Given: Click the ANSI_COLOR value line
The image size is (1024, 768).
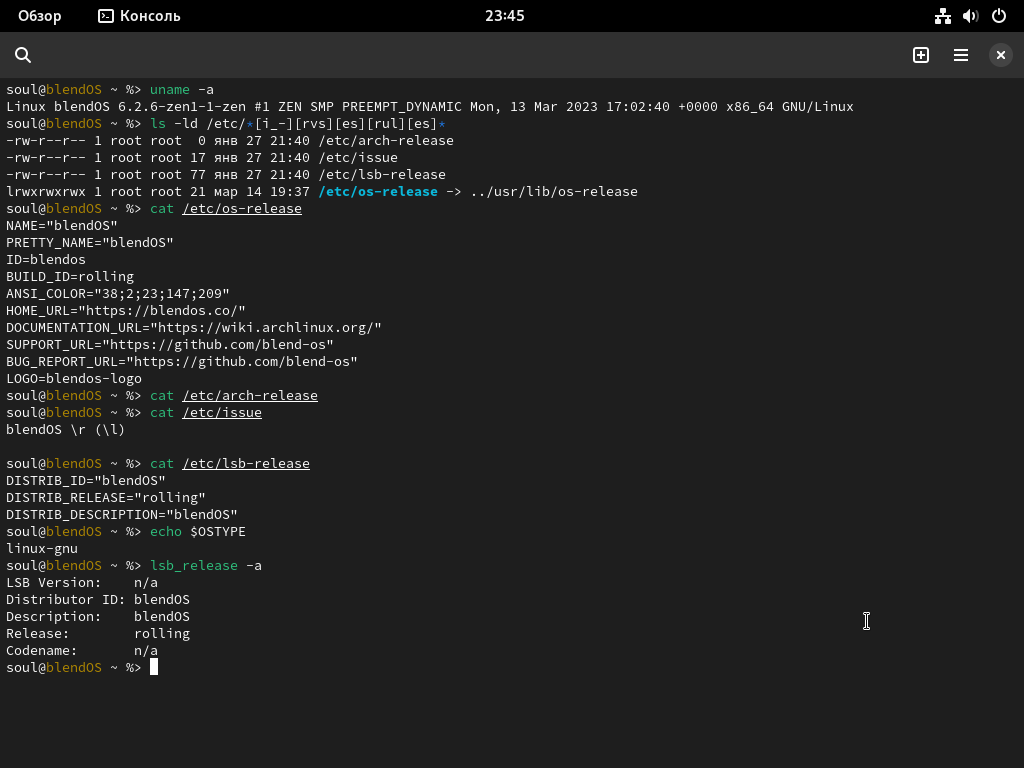Looking at the screenshot, I should (x=118, y=293).
